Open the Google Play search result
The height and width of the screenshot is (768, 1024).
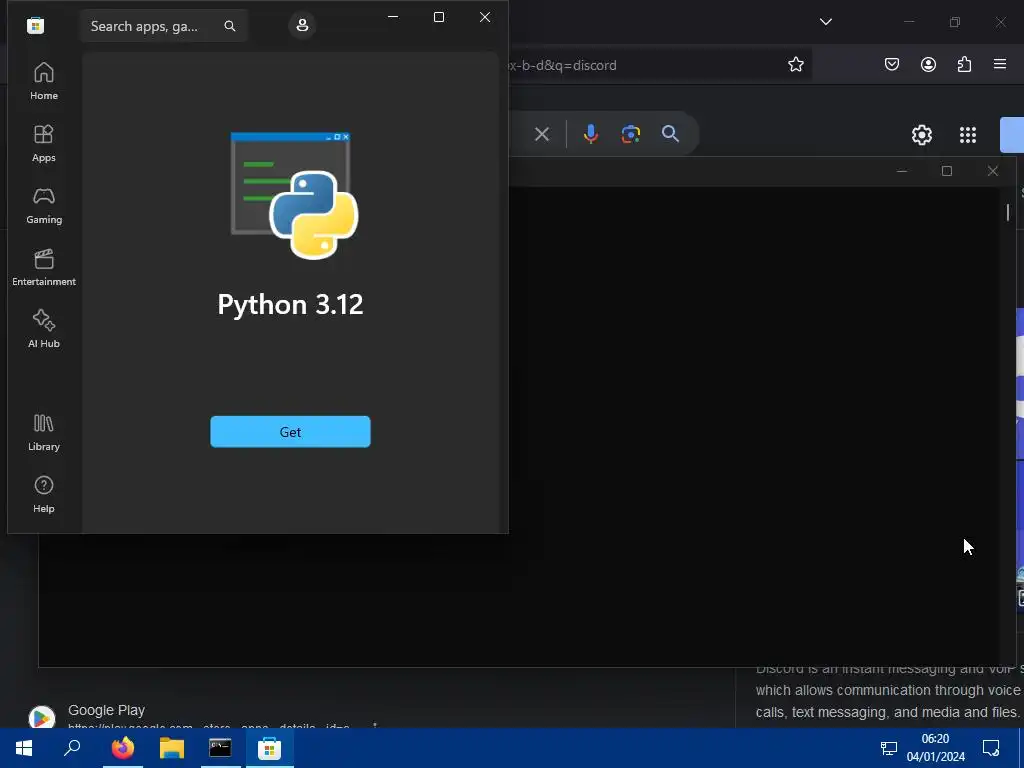click(106, 710)
